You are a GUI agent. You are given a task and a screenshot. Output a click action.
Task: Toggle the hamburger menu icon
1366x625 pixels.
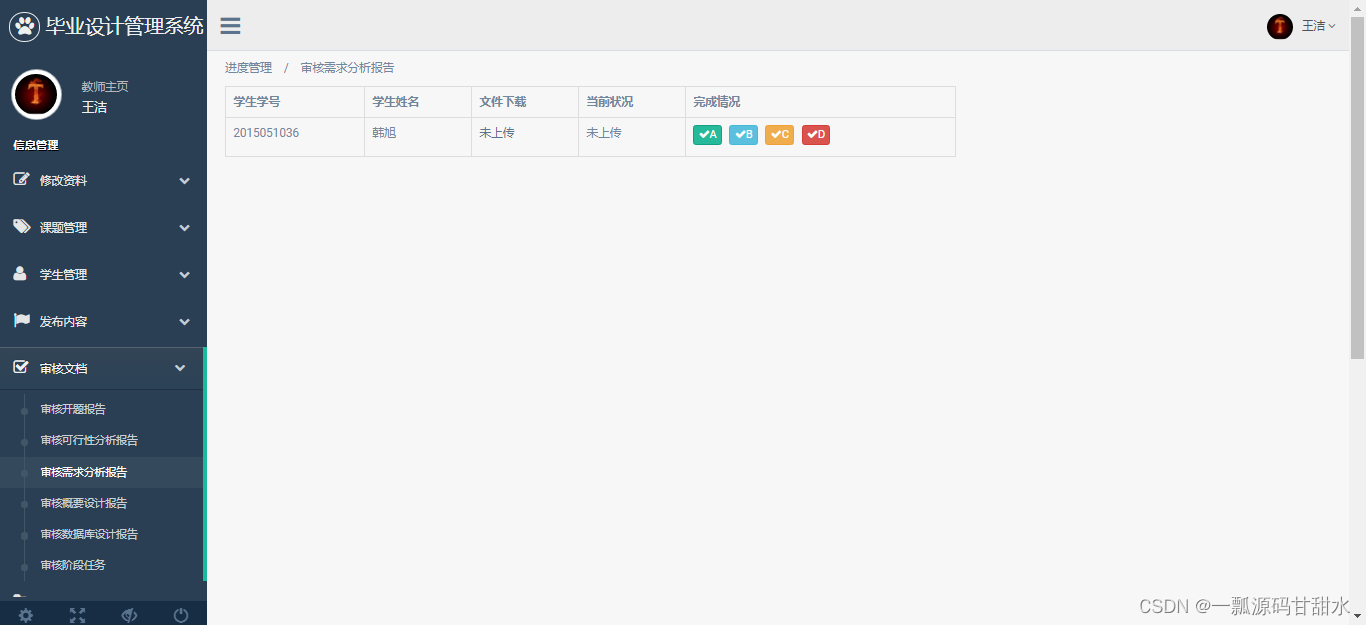click(x=230, y=26)
